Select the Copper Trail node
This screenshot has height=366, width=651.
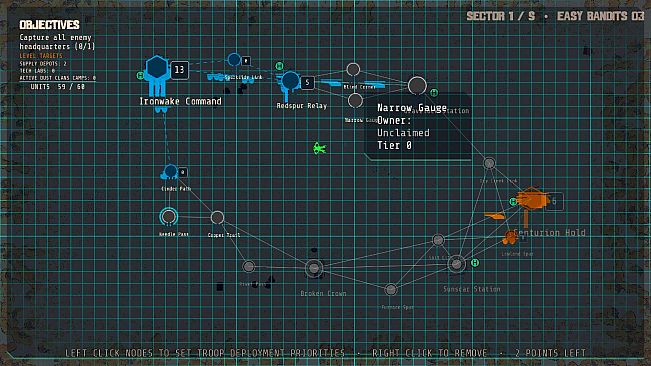[x=217, y=217]
